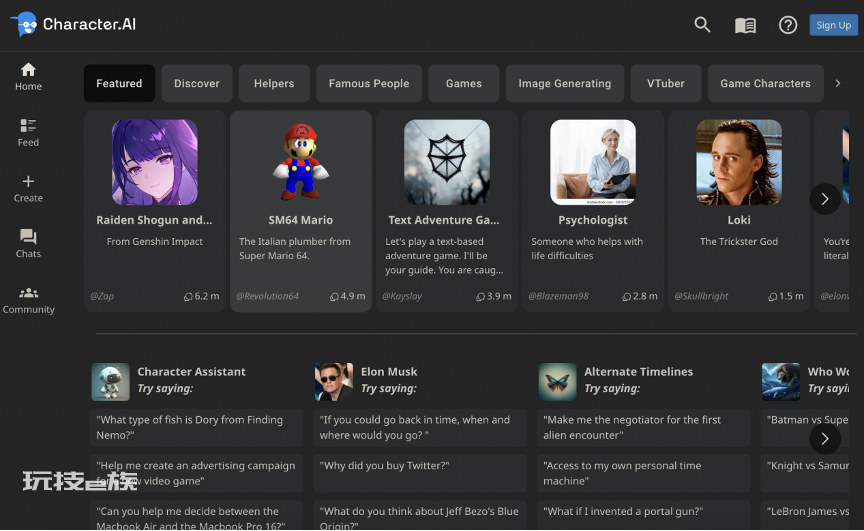Click the Psychologist card title
Image resolution: width=864 pixels, height=531 pixels.
pos(593,220)
